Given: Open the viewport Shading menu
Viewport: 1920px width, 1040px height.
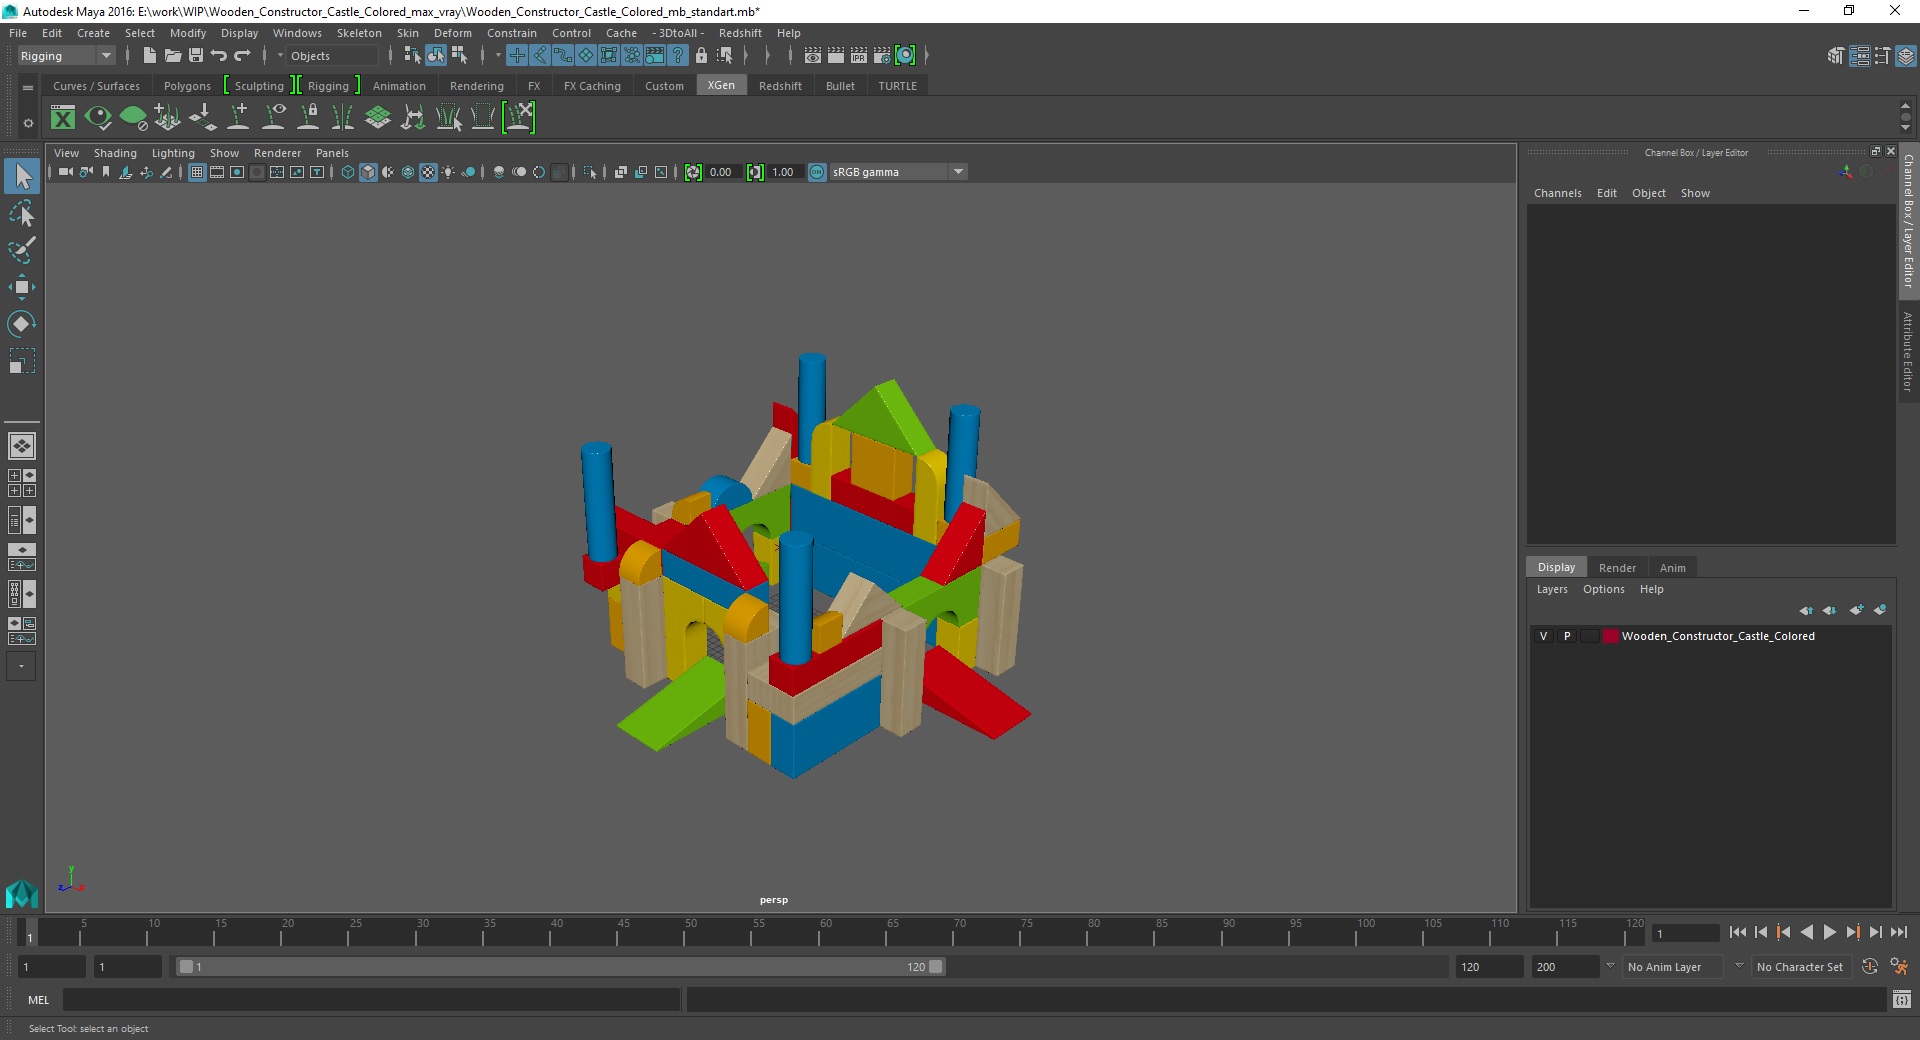Looking at the screenshot, I should pos(115,153).
